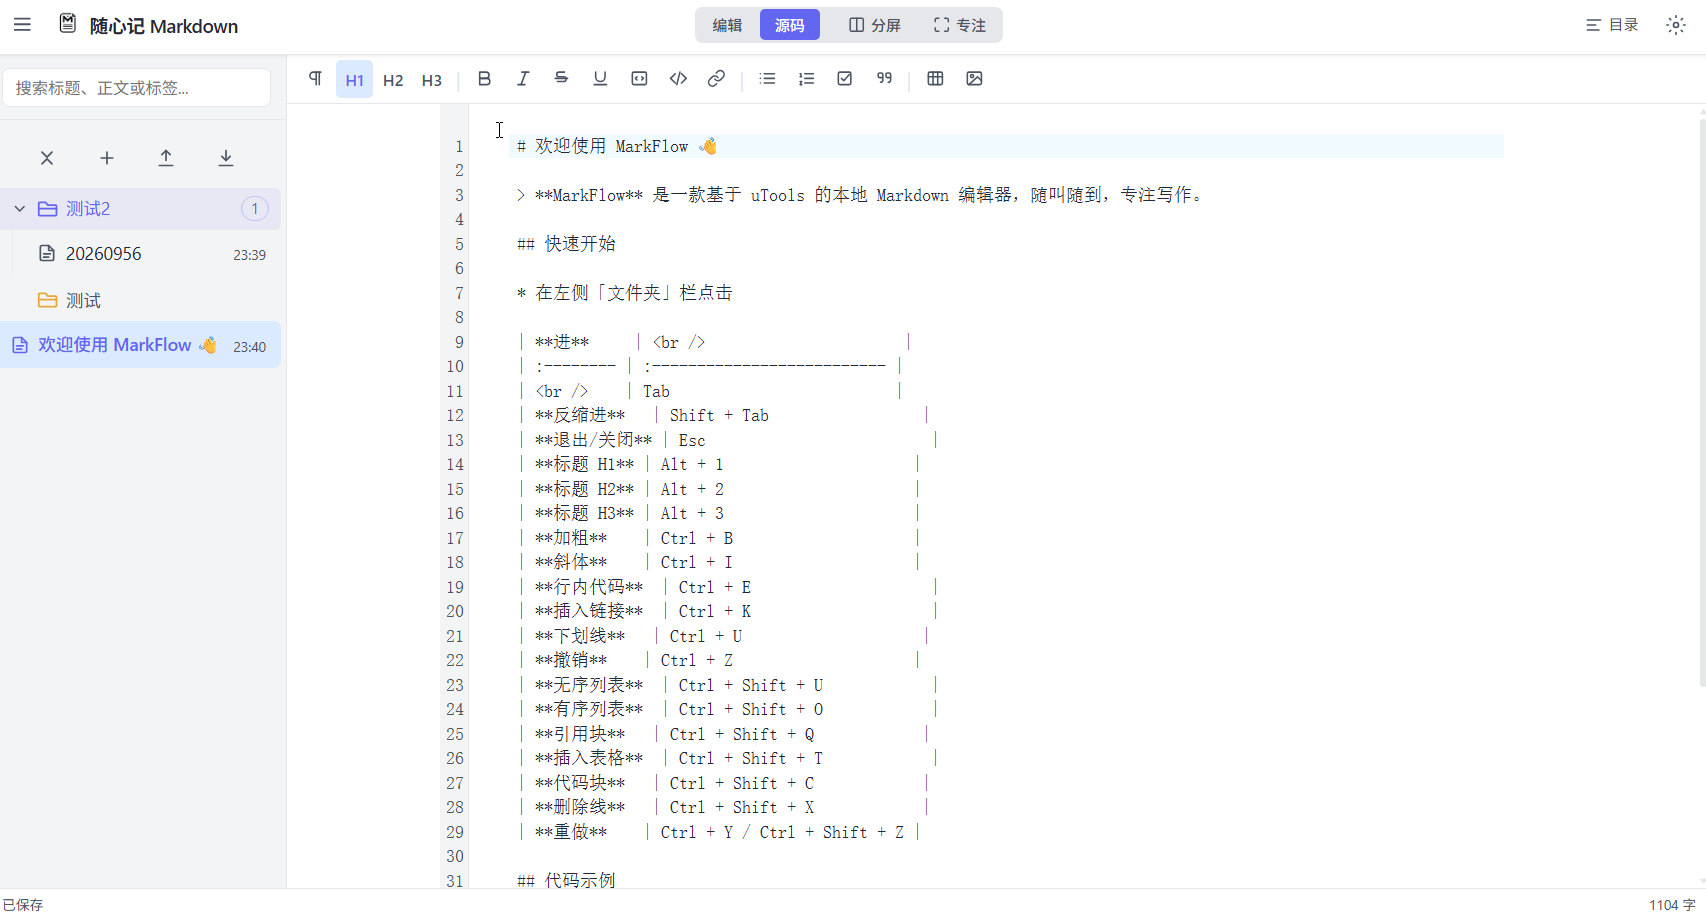Screen dimensions: 1706x917
Task: Toggle strikethrough formatting
Action: [561, 79]
